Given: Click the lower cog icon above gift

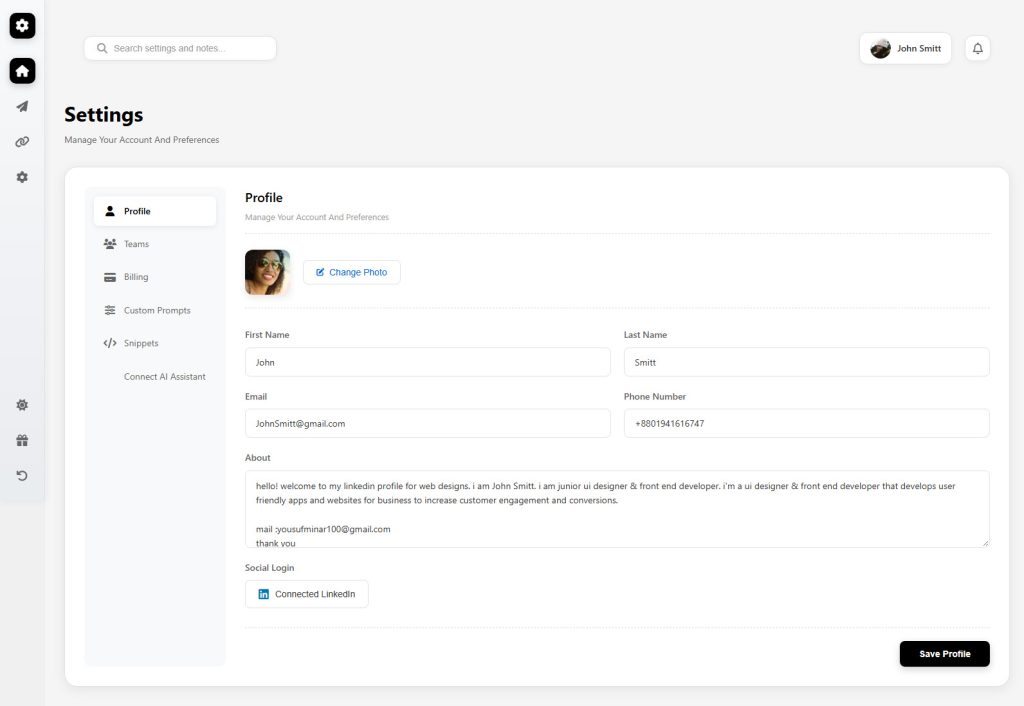Looking at the screenshot, I should [x=22, y=405].
